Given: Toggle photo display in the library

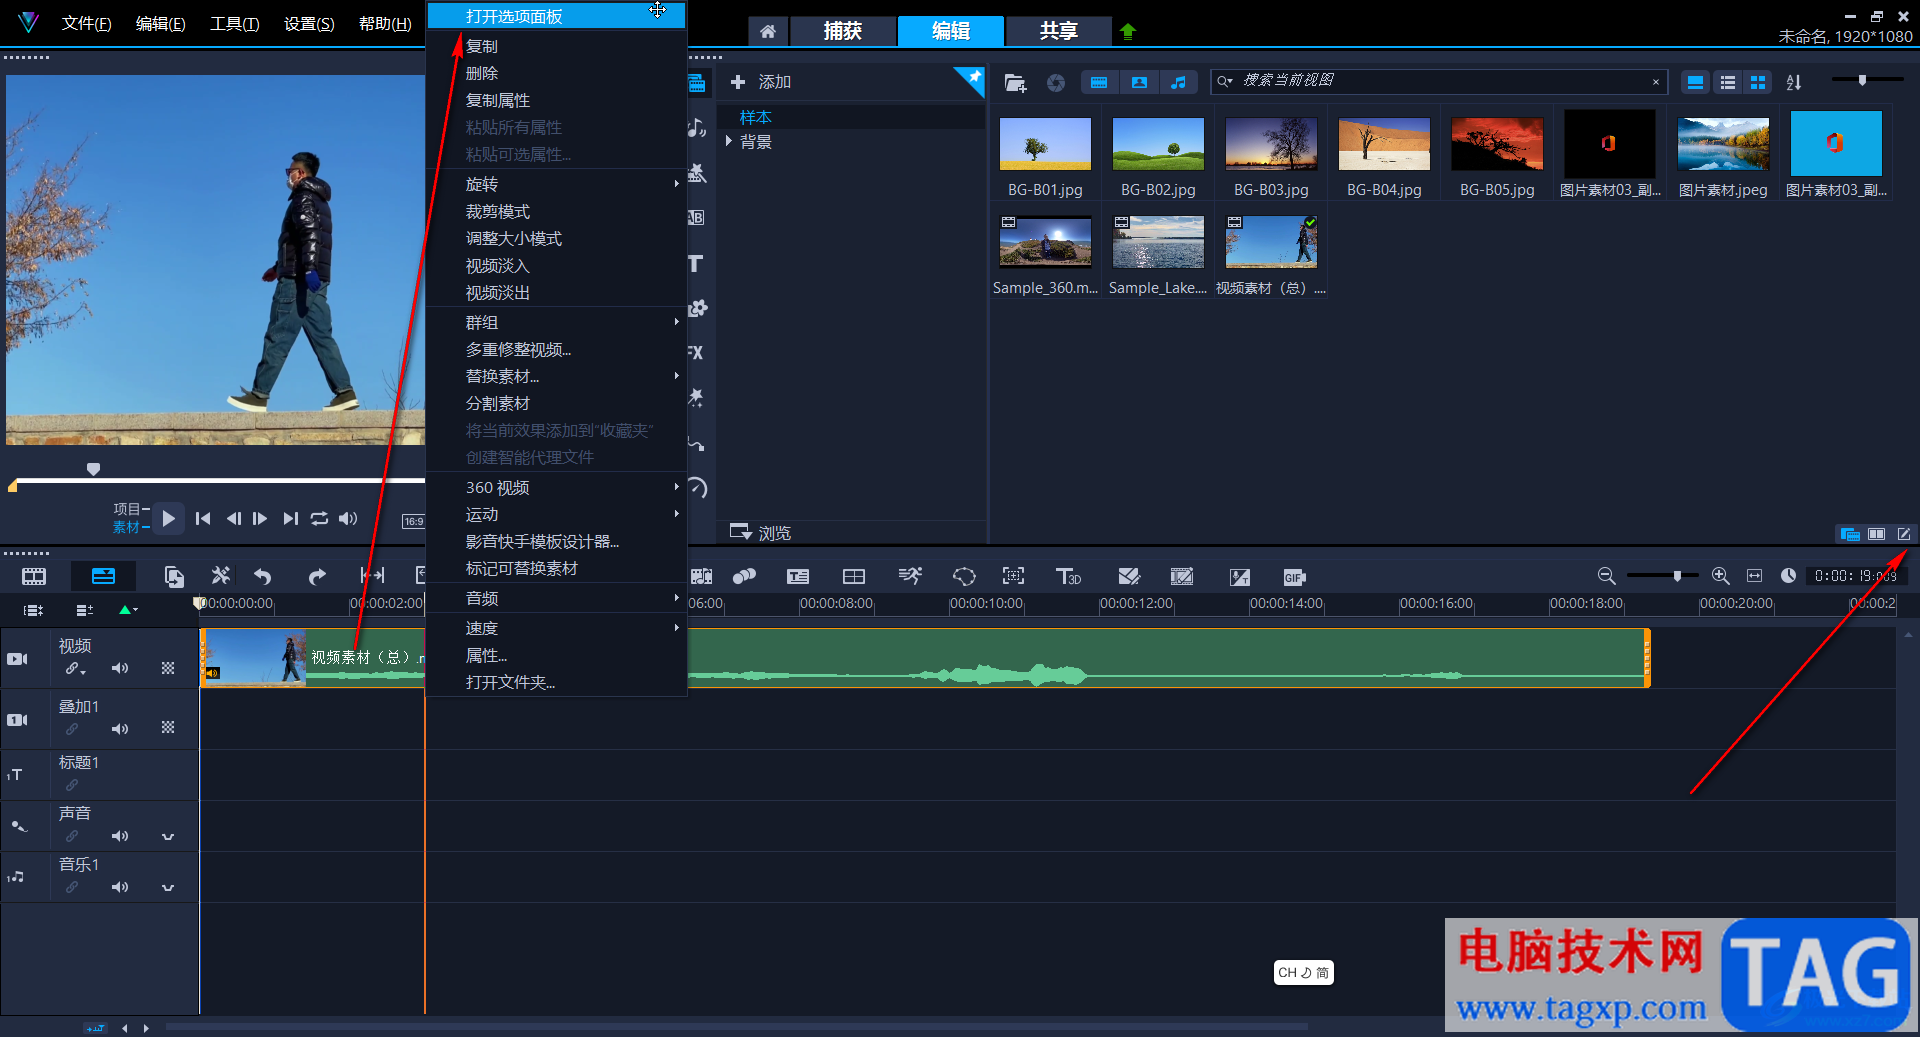Looking at the screenshot, I should [x=1139, y=83].
